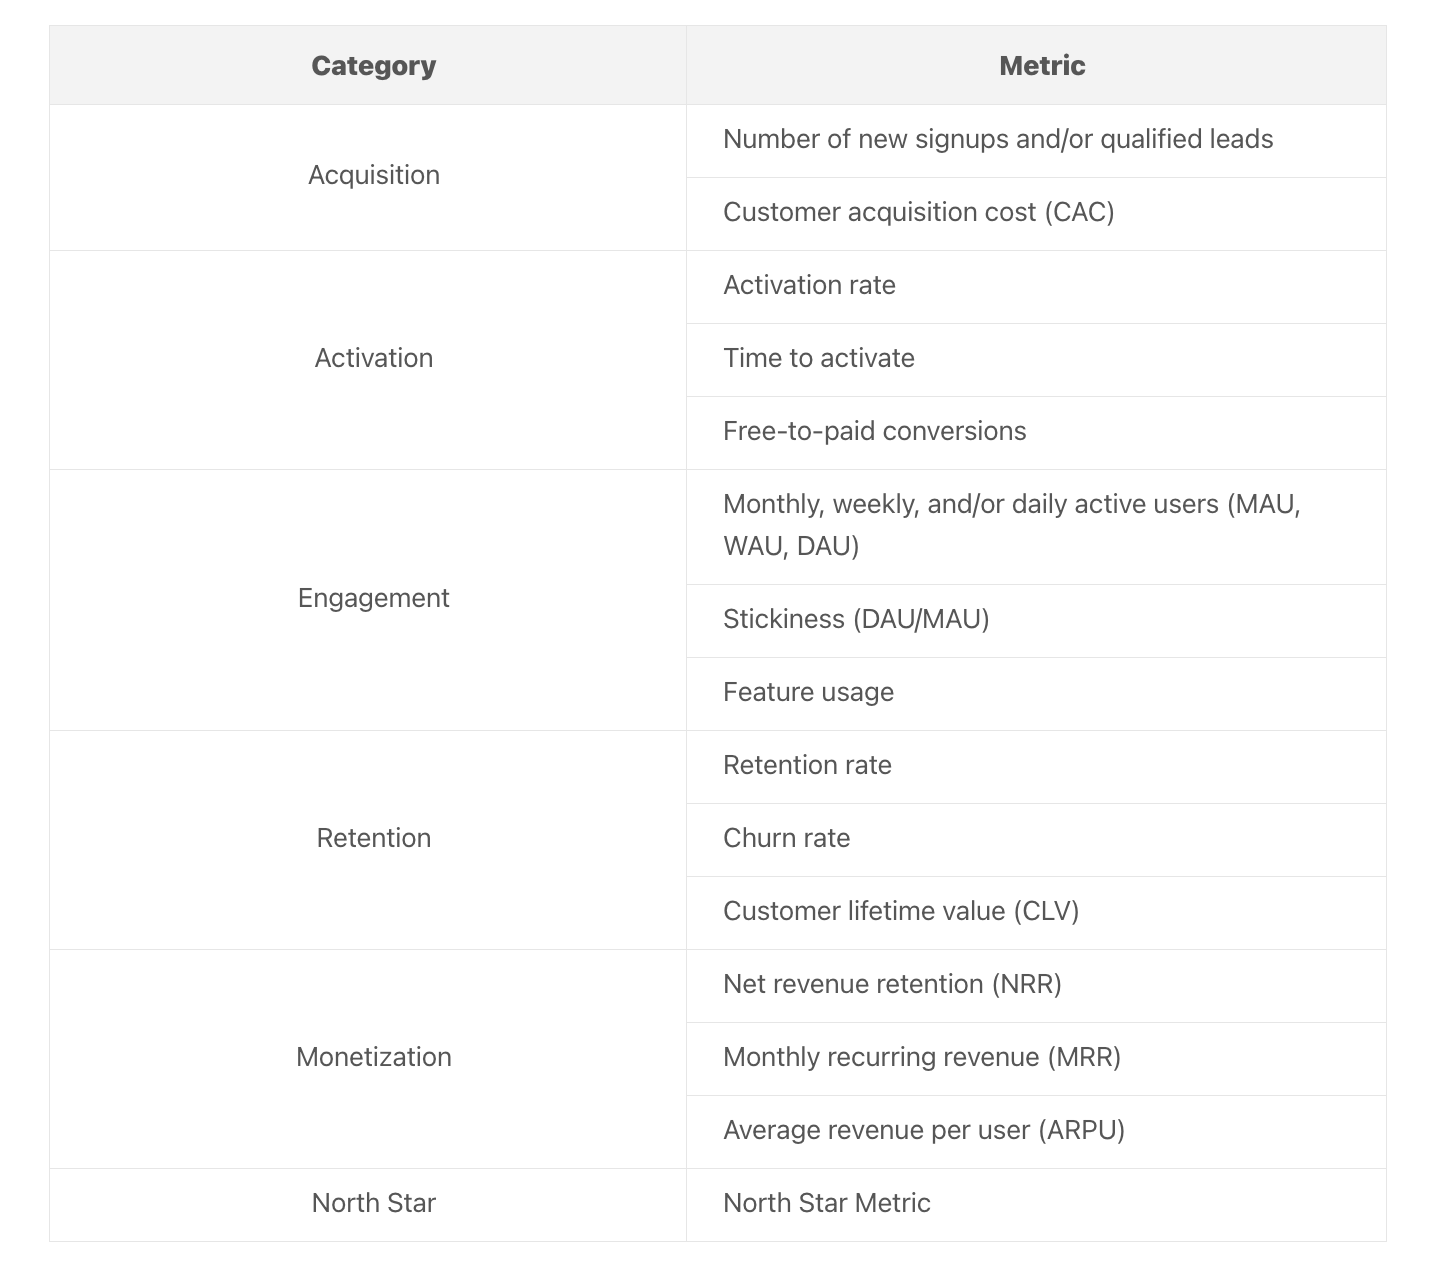Click the Category column header

coord(373,66)
